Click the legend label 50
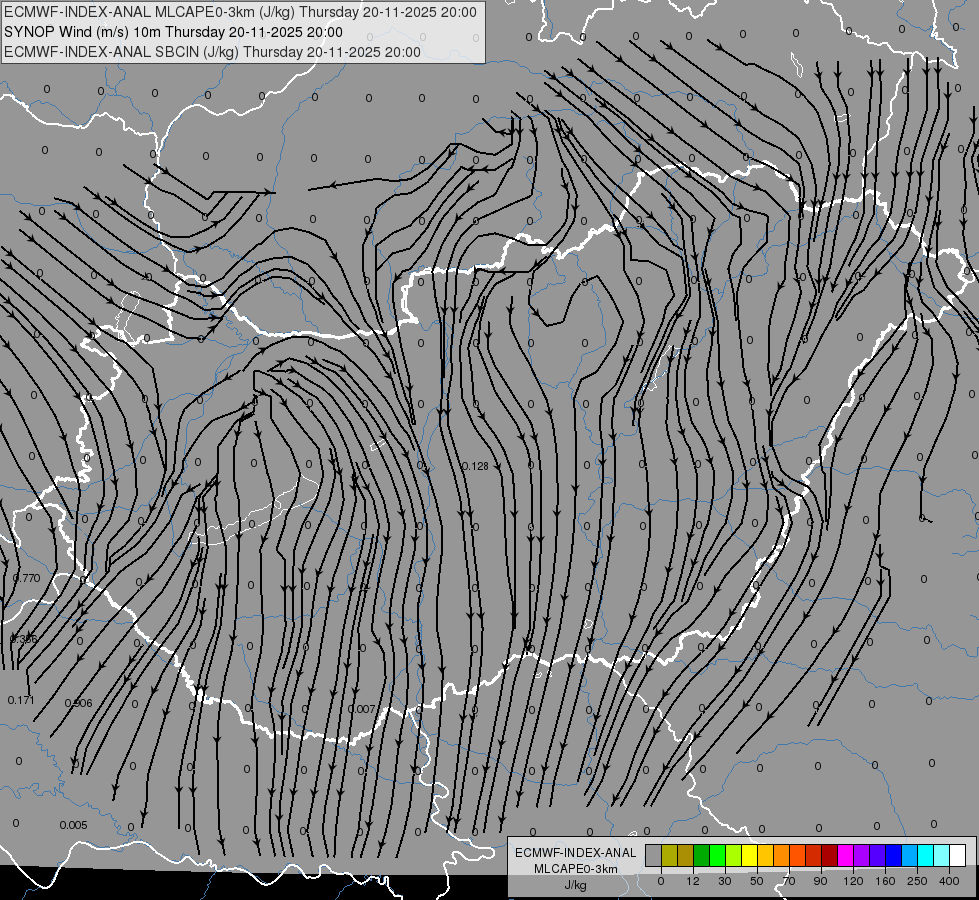 click(757, 881)
